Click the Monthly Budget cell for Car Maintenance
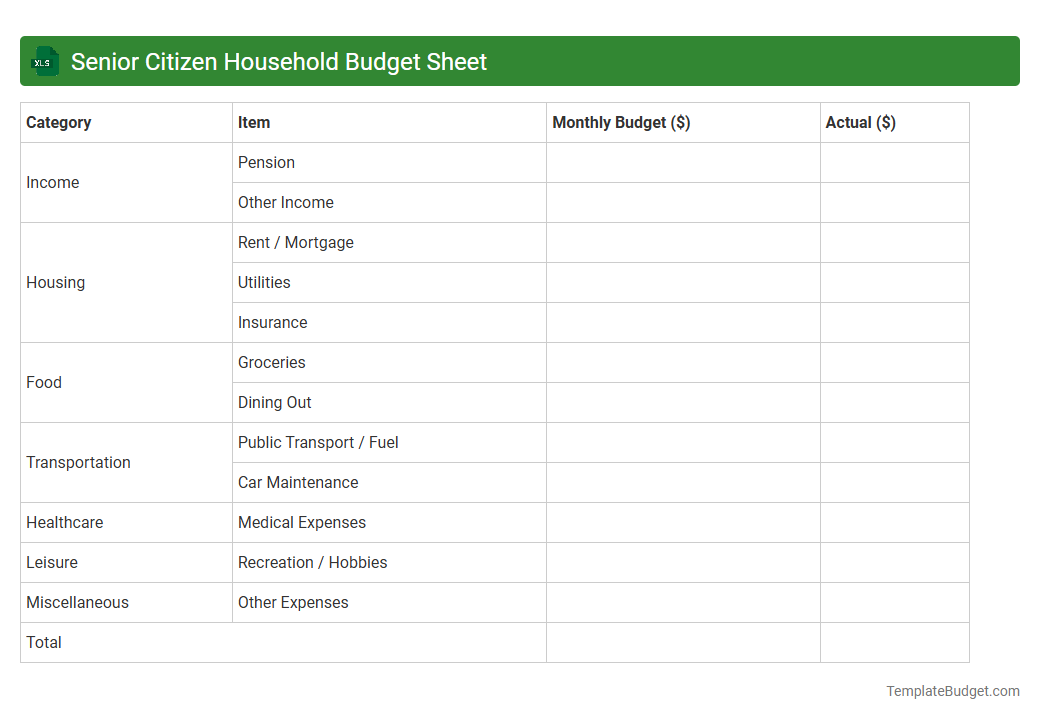 [x=683, y=482]
